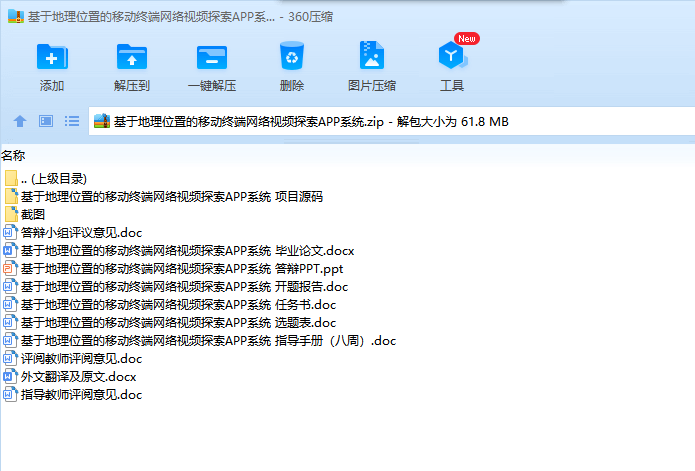Select file 外文翻译及原文.docx
This screenshot has width=695, height=471.
point(78,377)
